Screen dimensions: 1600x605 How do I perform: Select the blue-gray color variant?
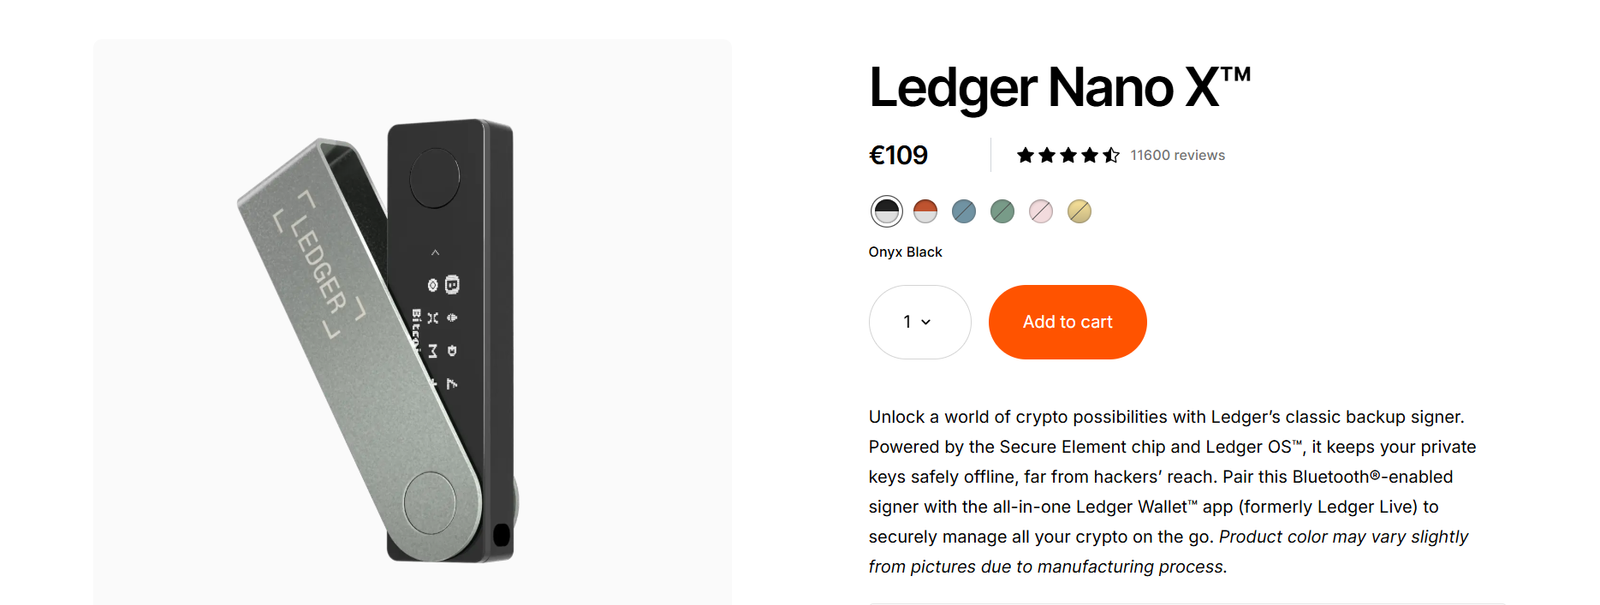click(x=963, y=211)
